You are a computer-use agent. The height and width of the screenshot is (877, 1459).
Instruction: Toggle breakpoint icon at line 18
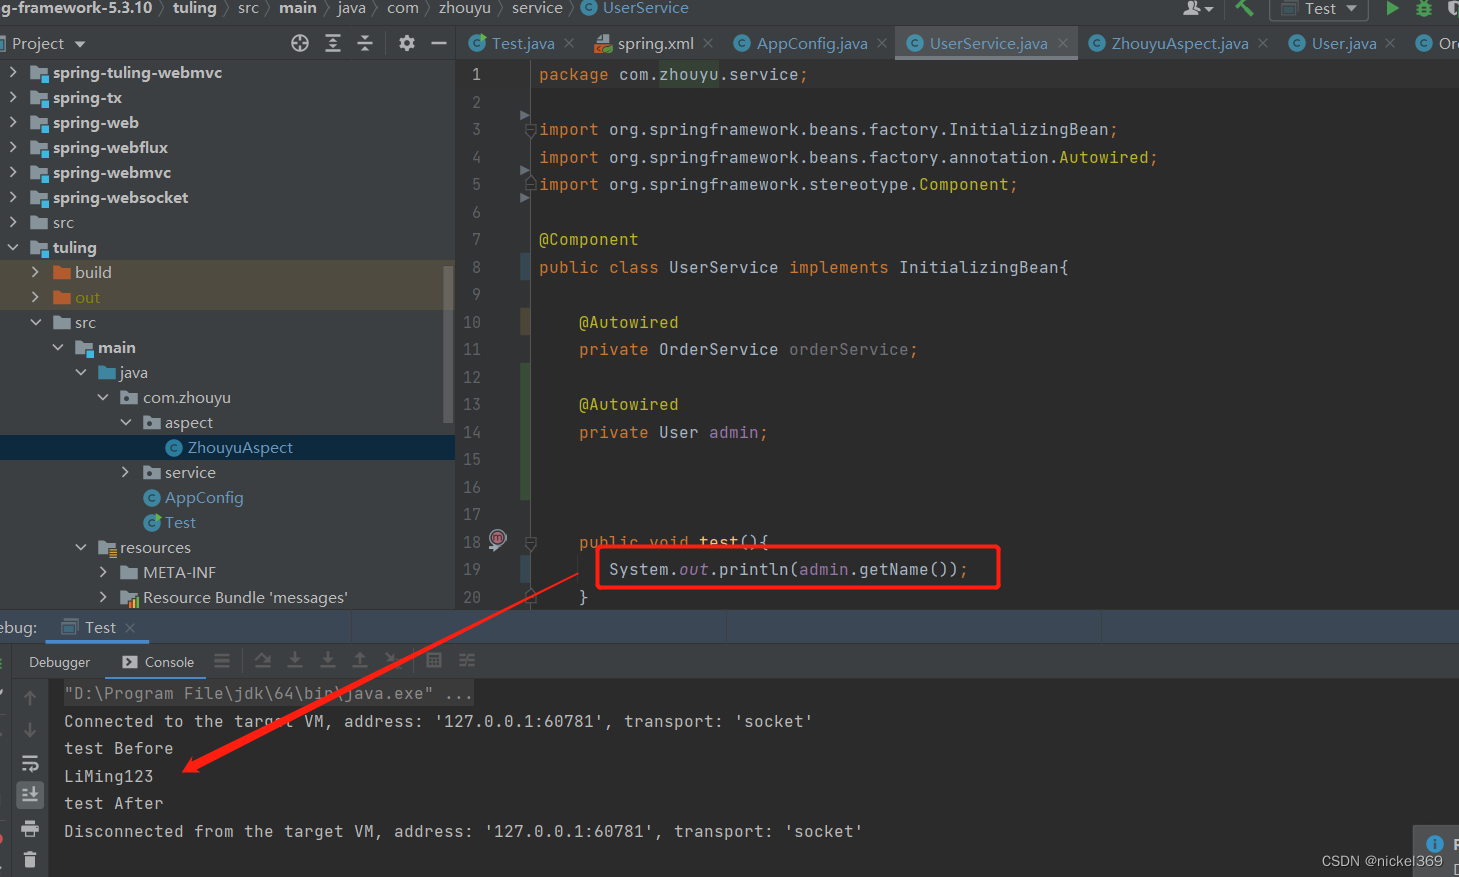pyautogui.click(x=498, y=539)
